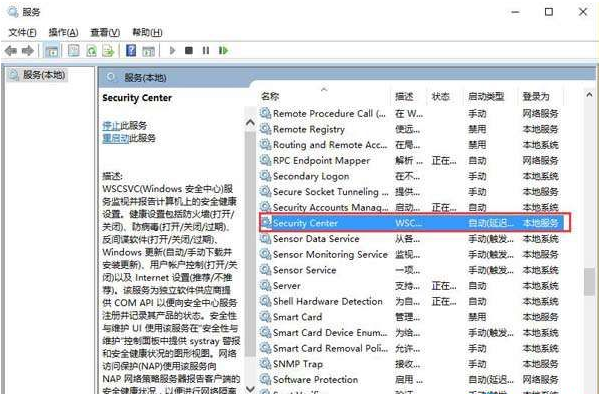This screenshot has width=599, height=394.
Task: Click the Forward arrow toolbar icon
Action: click(28, 50)
